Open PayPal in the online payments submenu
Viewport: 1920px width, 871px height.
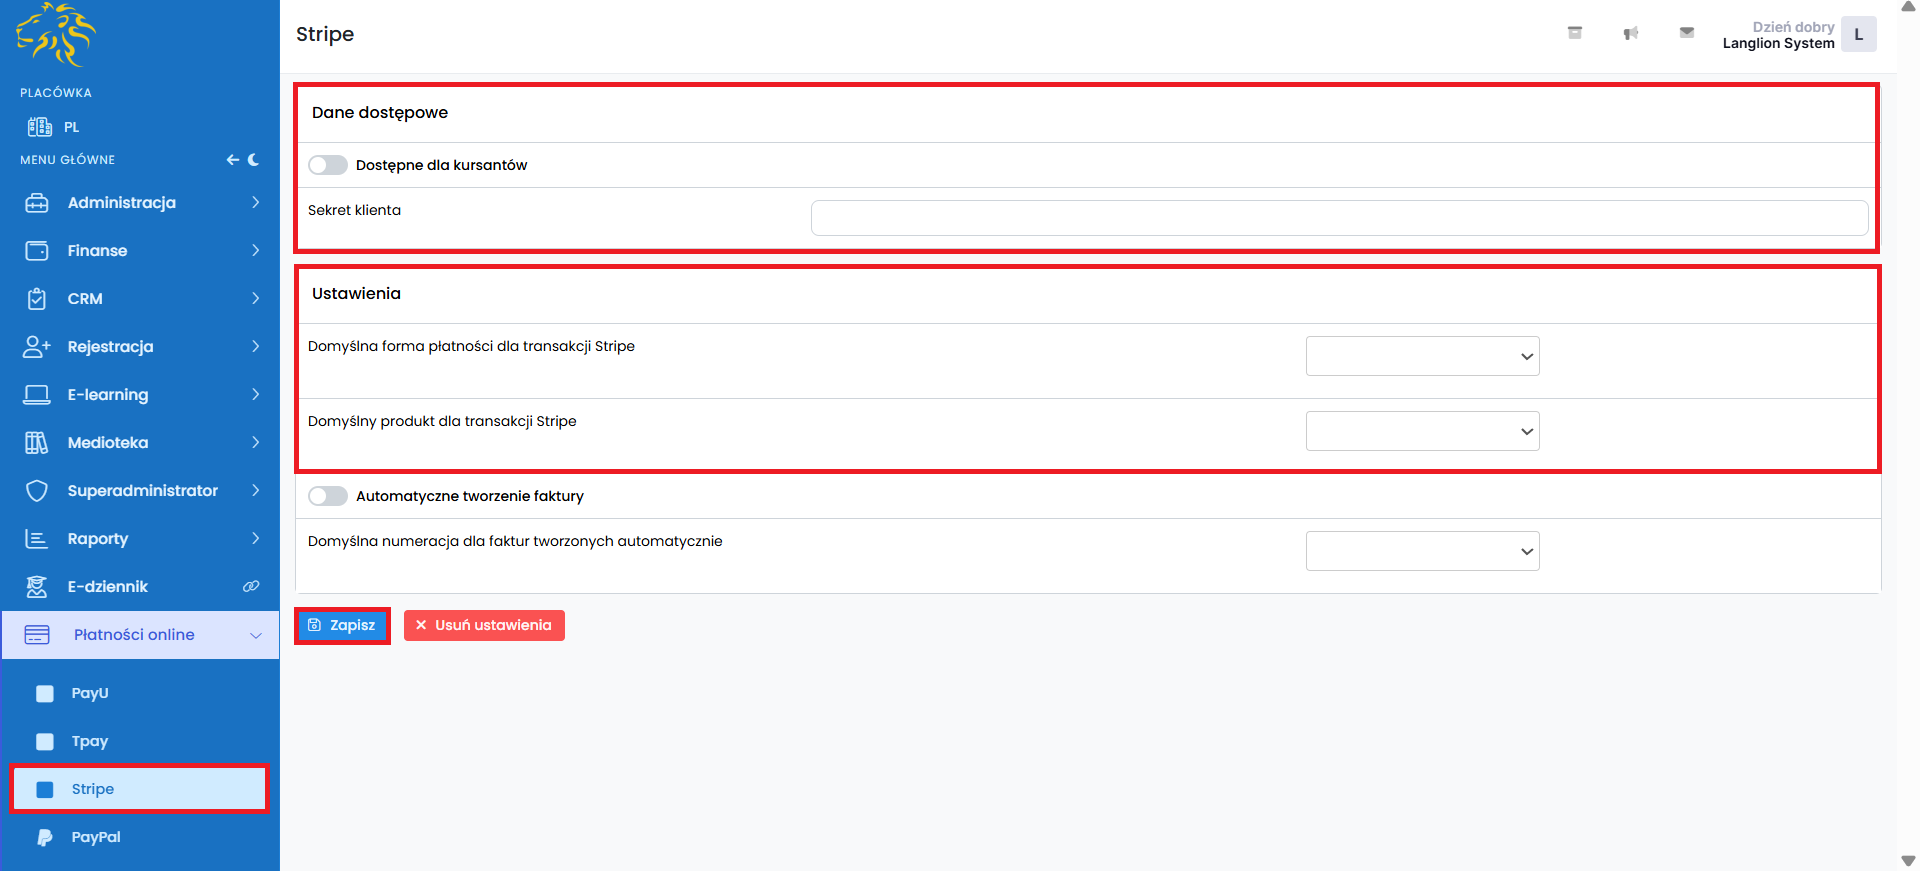[x=96, y=837]
